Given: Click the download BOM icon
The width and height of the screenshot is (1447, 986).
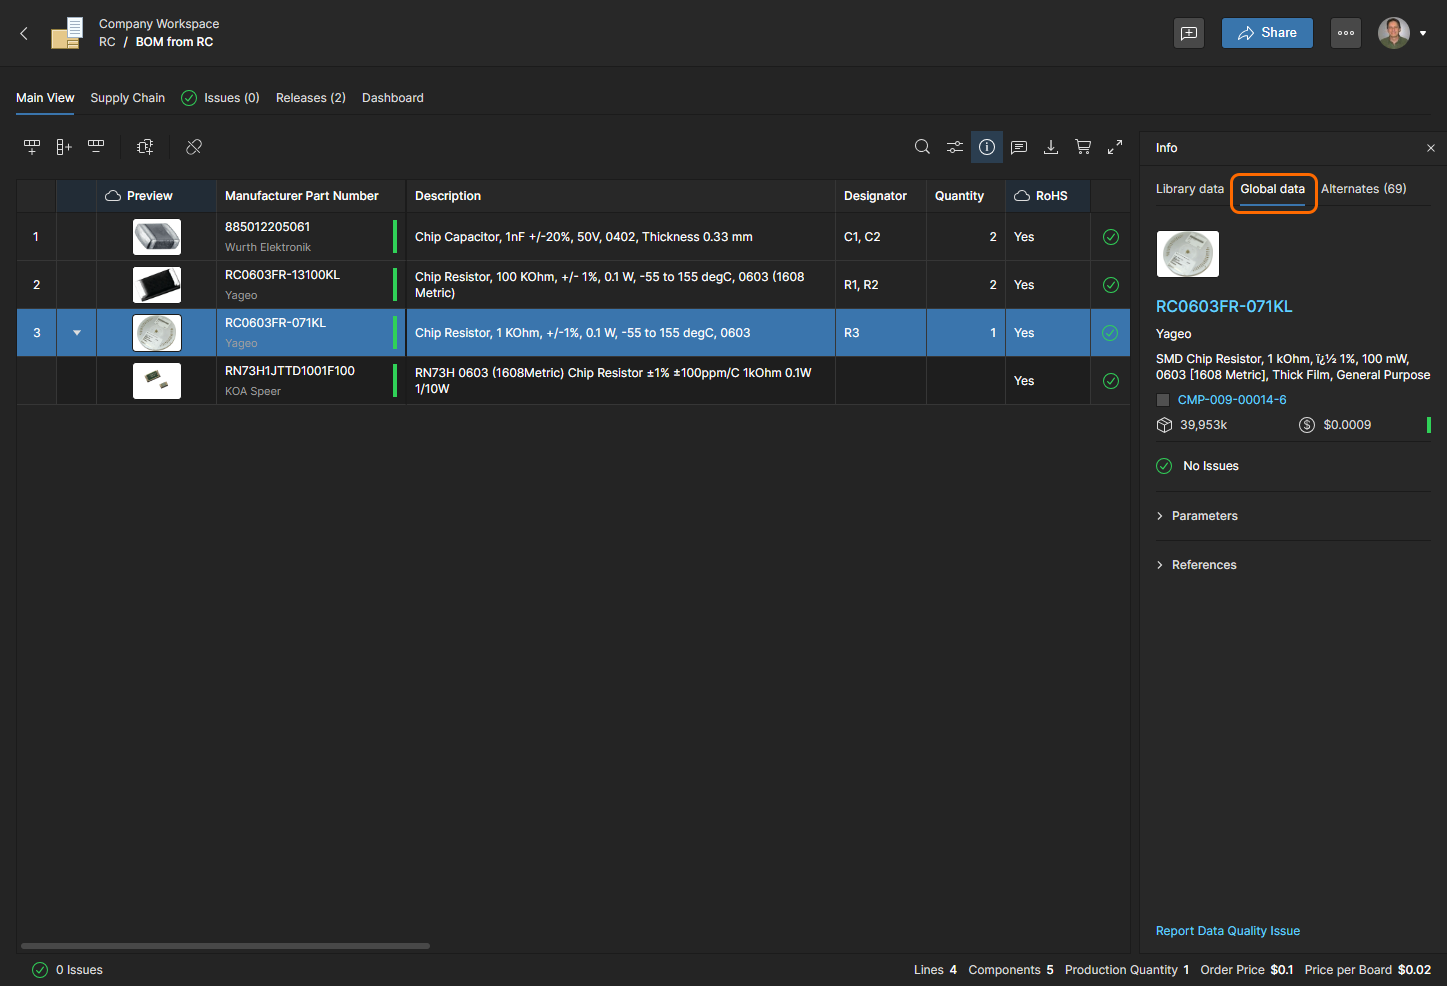Looking at the screenshot, I should click(1051, 147).
